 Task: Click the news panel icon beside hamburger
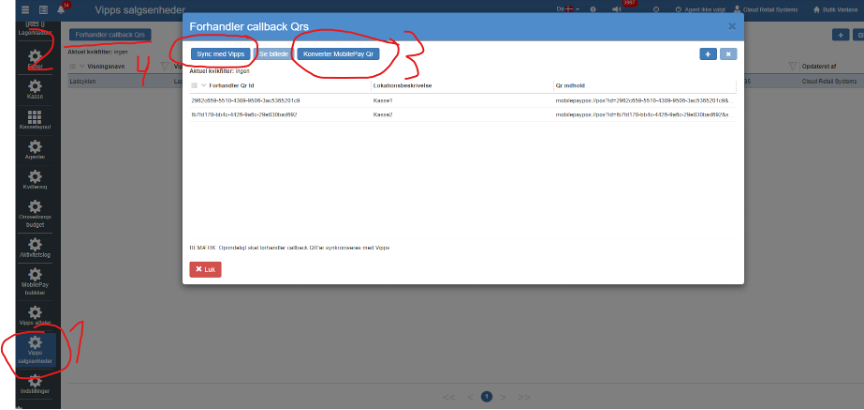(x=44, y=10)
